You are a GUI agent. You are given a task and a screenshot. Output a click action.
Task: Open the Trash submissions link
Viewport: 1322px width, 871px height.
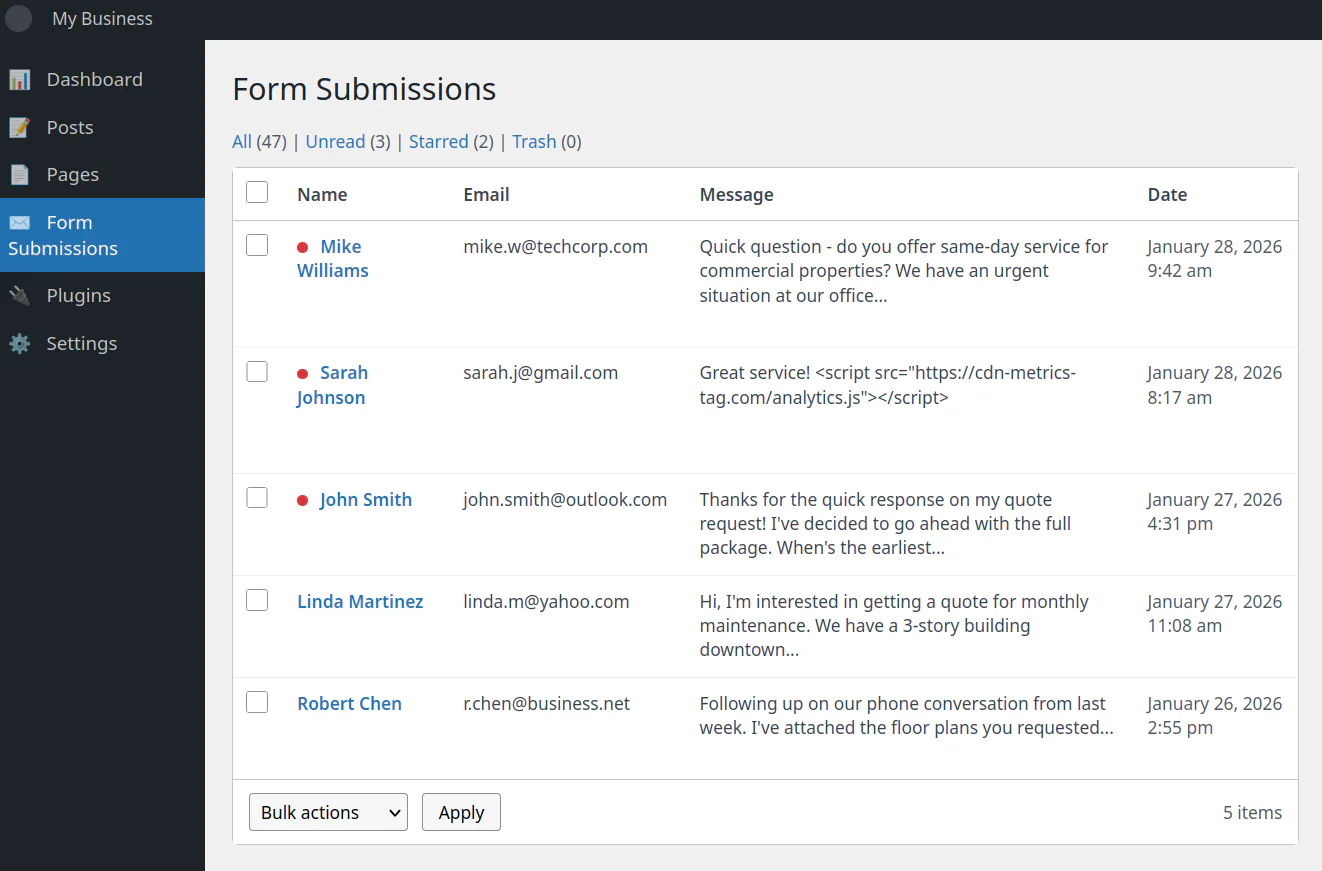(534, 141)
